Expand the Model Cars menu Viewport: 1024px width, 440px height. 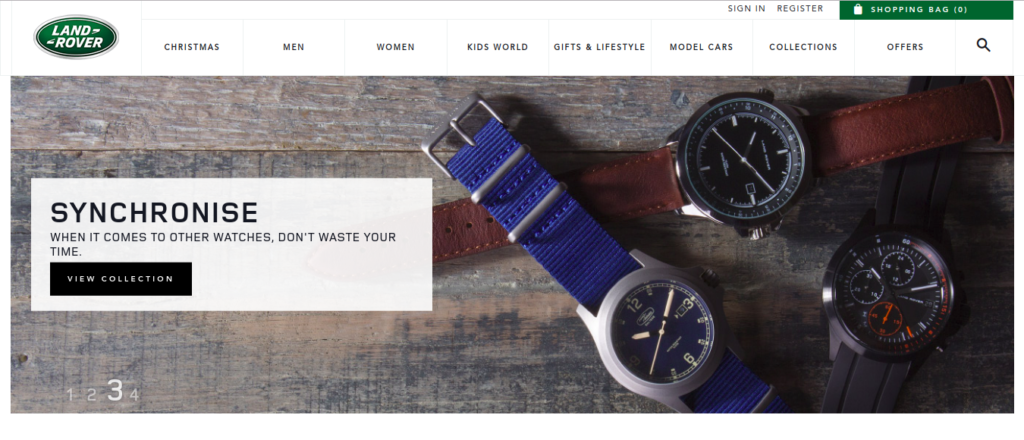(701, 47)
